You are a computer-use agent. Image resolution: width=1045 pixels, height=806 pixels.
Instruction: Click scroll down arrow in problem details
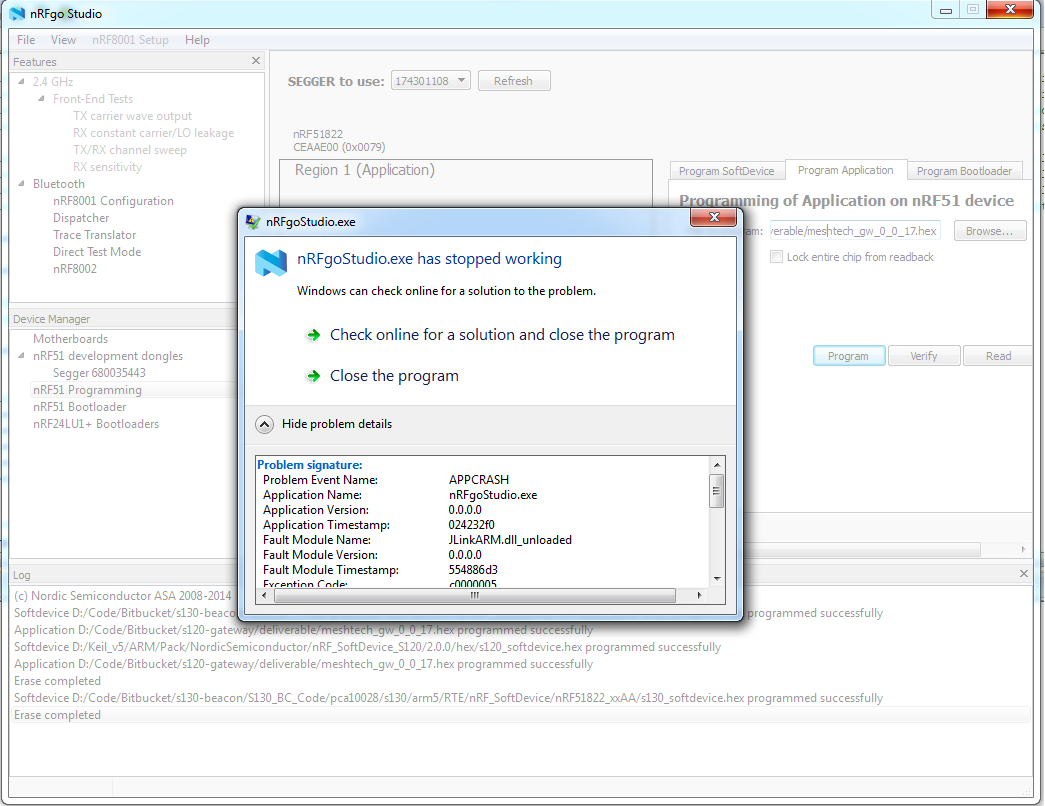point(717,579)
